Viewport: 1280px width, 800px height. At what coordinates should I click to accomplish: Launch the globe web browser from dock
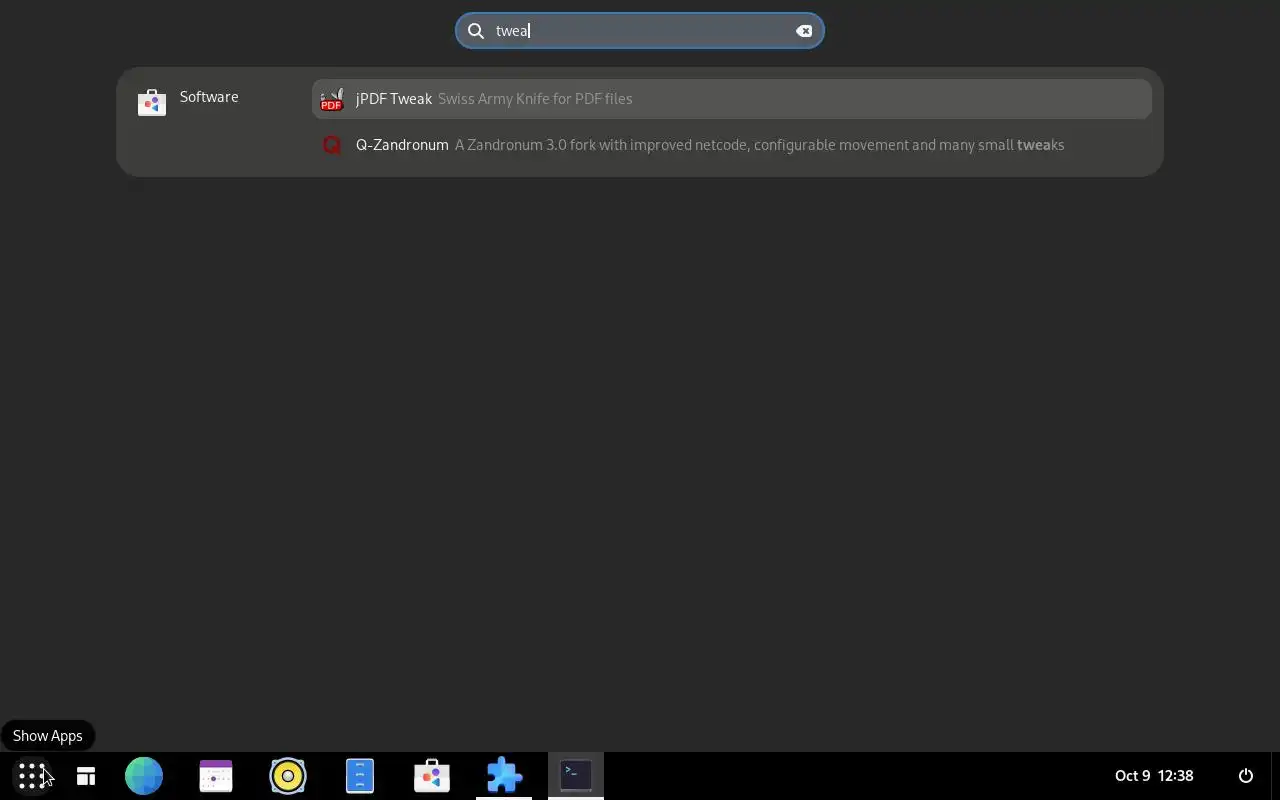(x=144, y=776)
